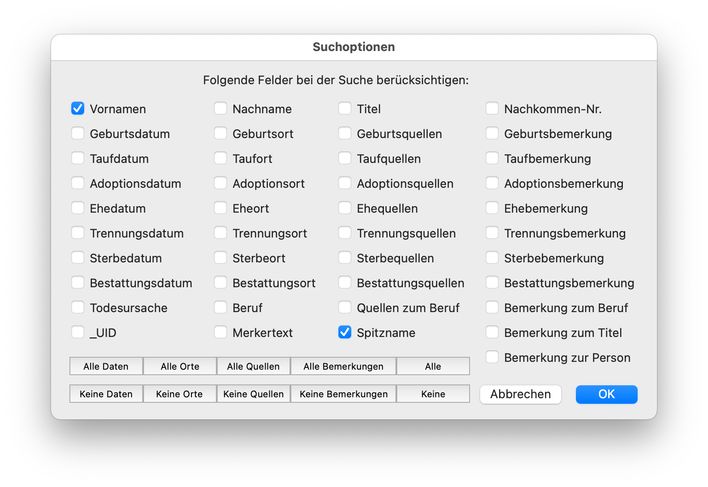Check Bemerkung zur Person
This screenshot has height=487, width=708.
point(493,357)
